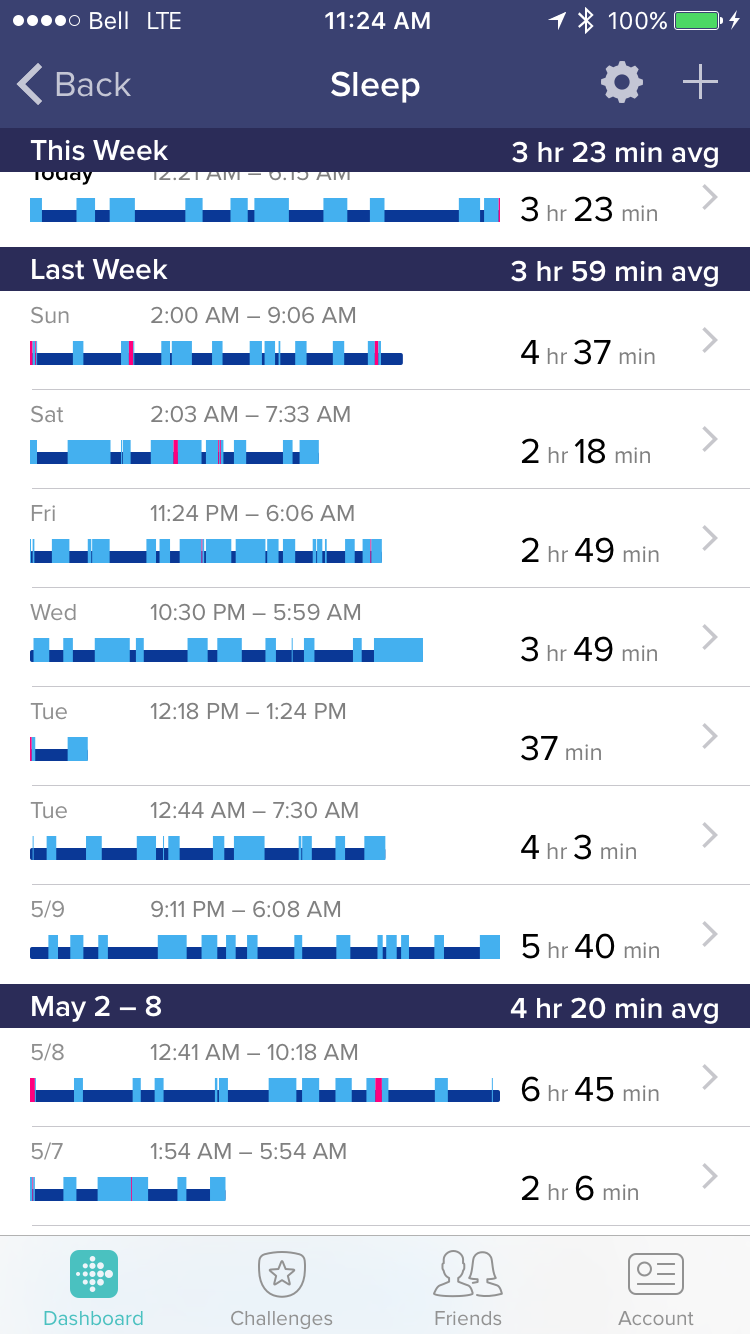Add a new sleep log with plus

point(700,83)
